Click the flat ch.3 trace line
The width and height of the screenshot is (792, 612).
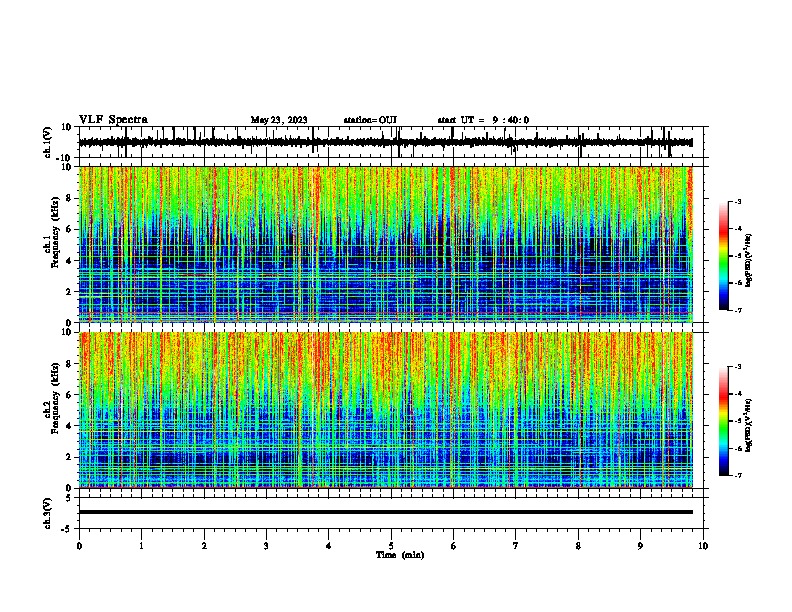pyautogui.click(x=386, y=512)
